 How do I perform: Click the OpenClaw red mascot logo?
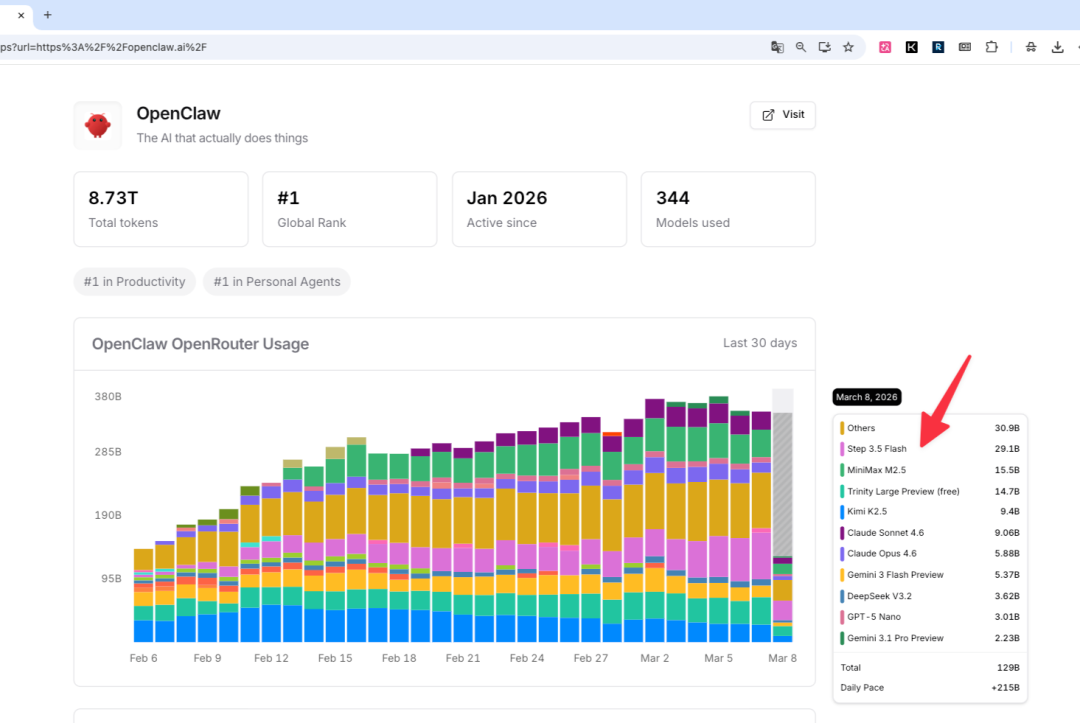pyautogui.click(x=98, y=125)
